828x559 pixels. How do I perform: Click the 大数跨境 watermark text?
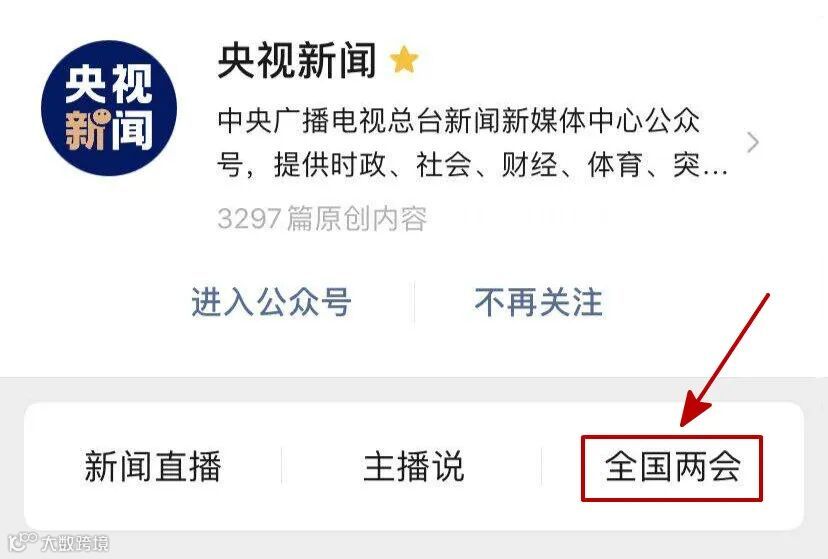pyautogui.click(x=76, y=543)
